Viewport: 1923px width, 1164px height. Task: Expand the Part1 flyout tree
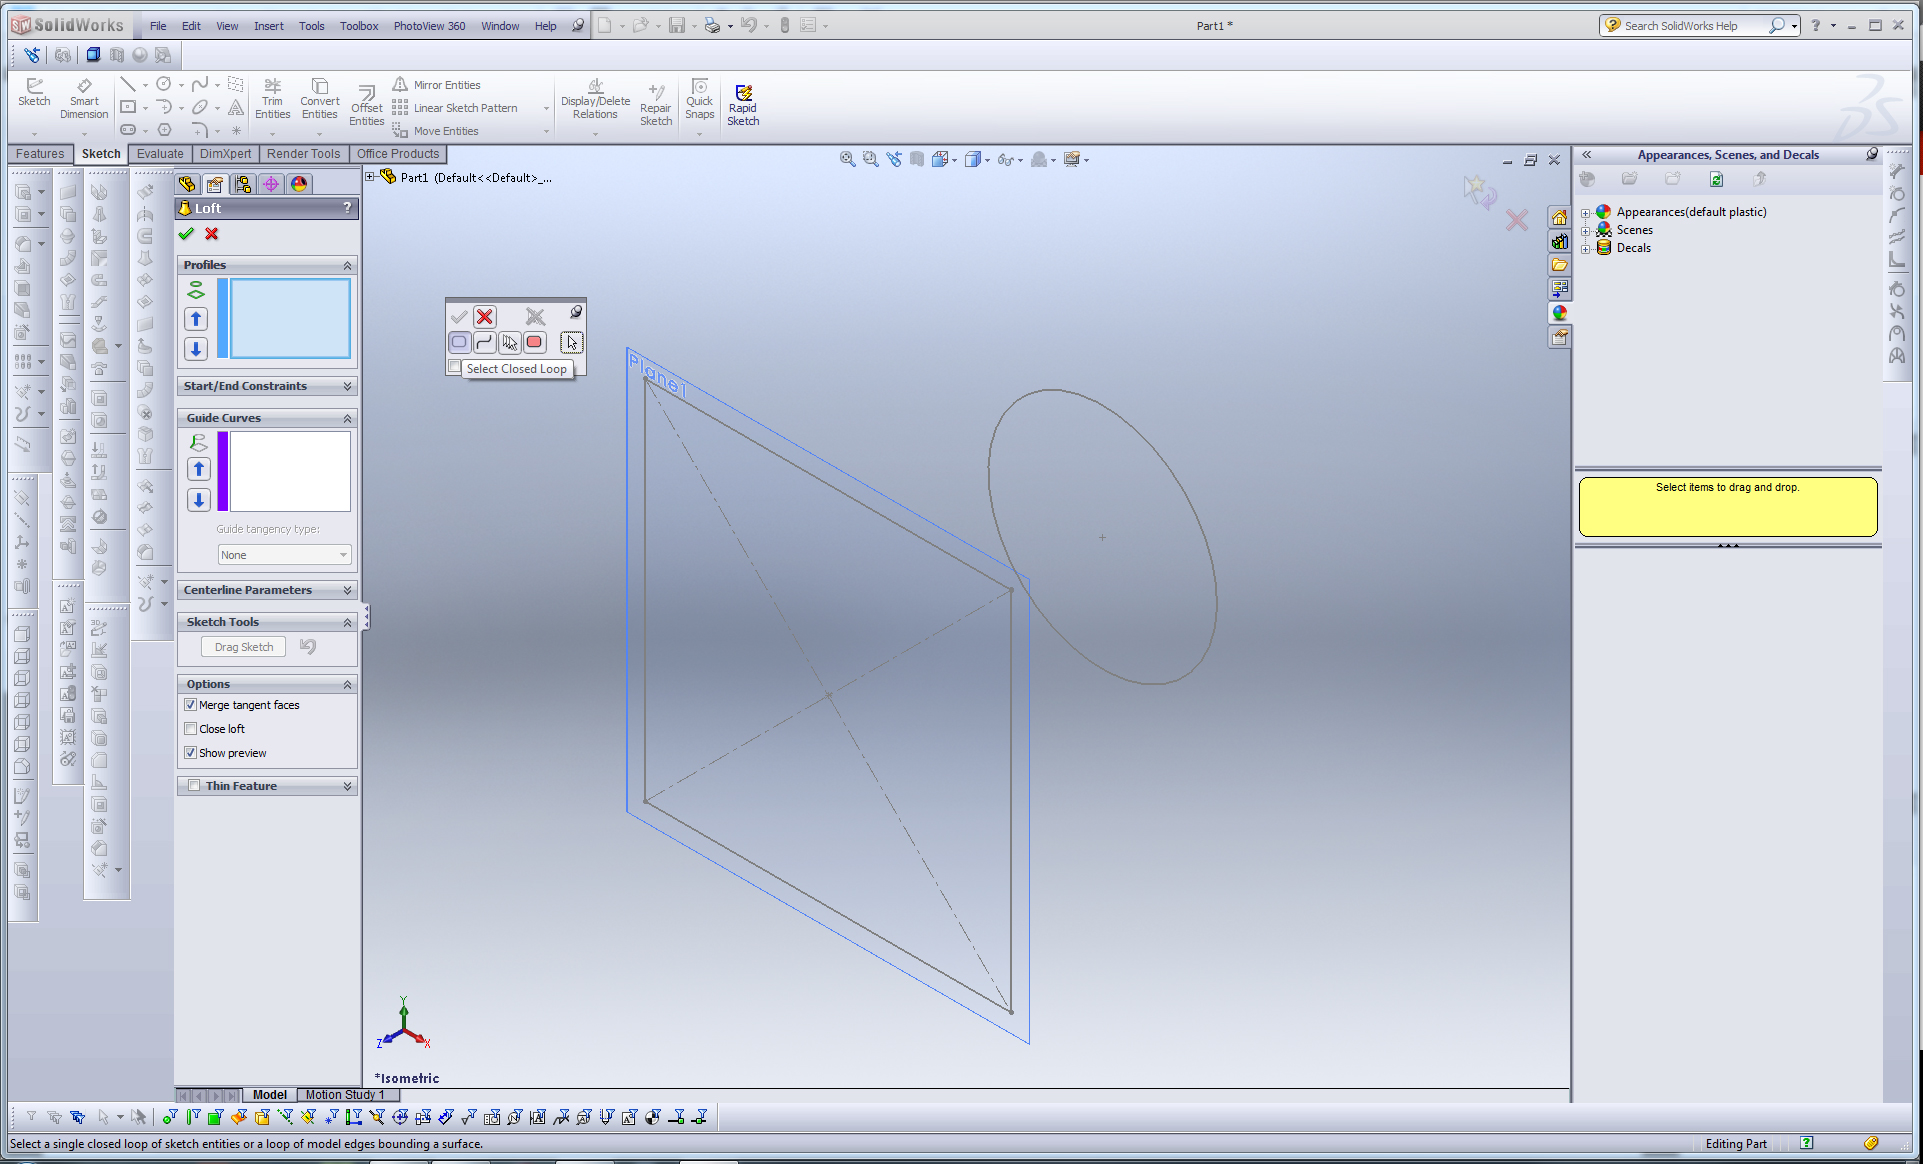click(370, 177)
